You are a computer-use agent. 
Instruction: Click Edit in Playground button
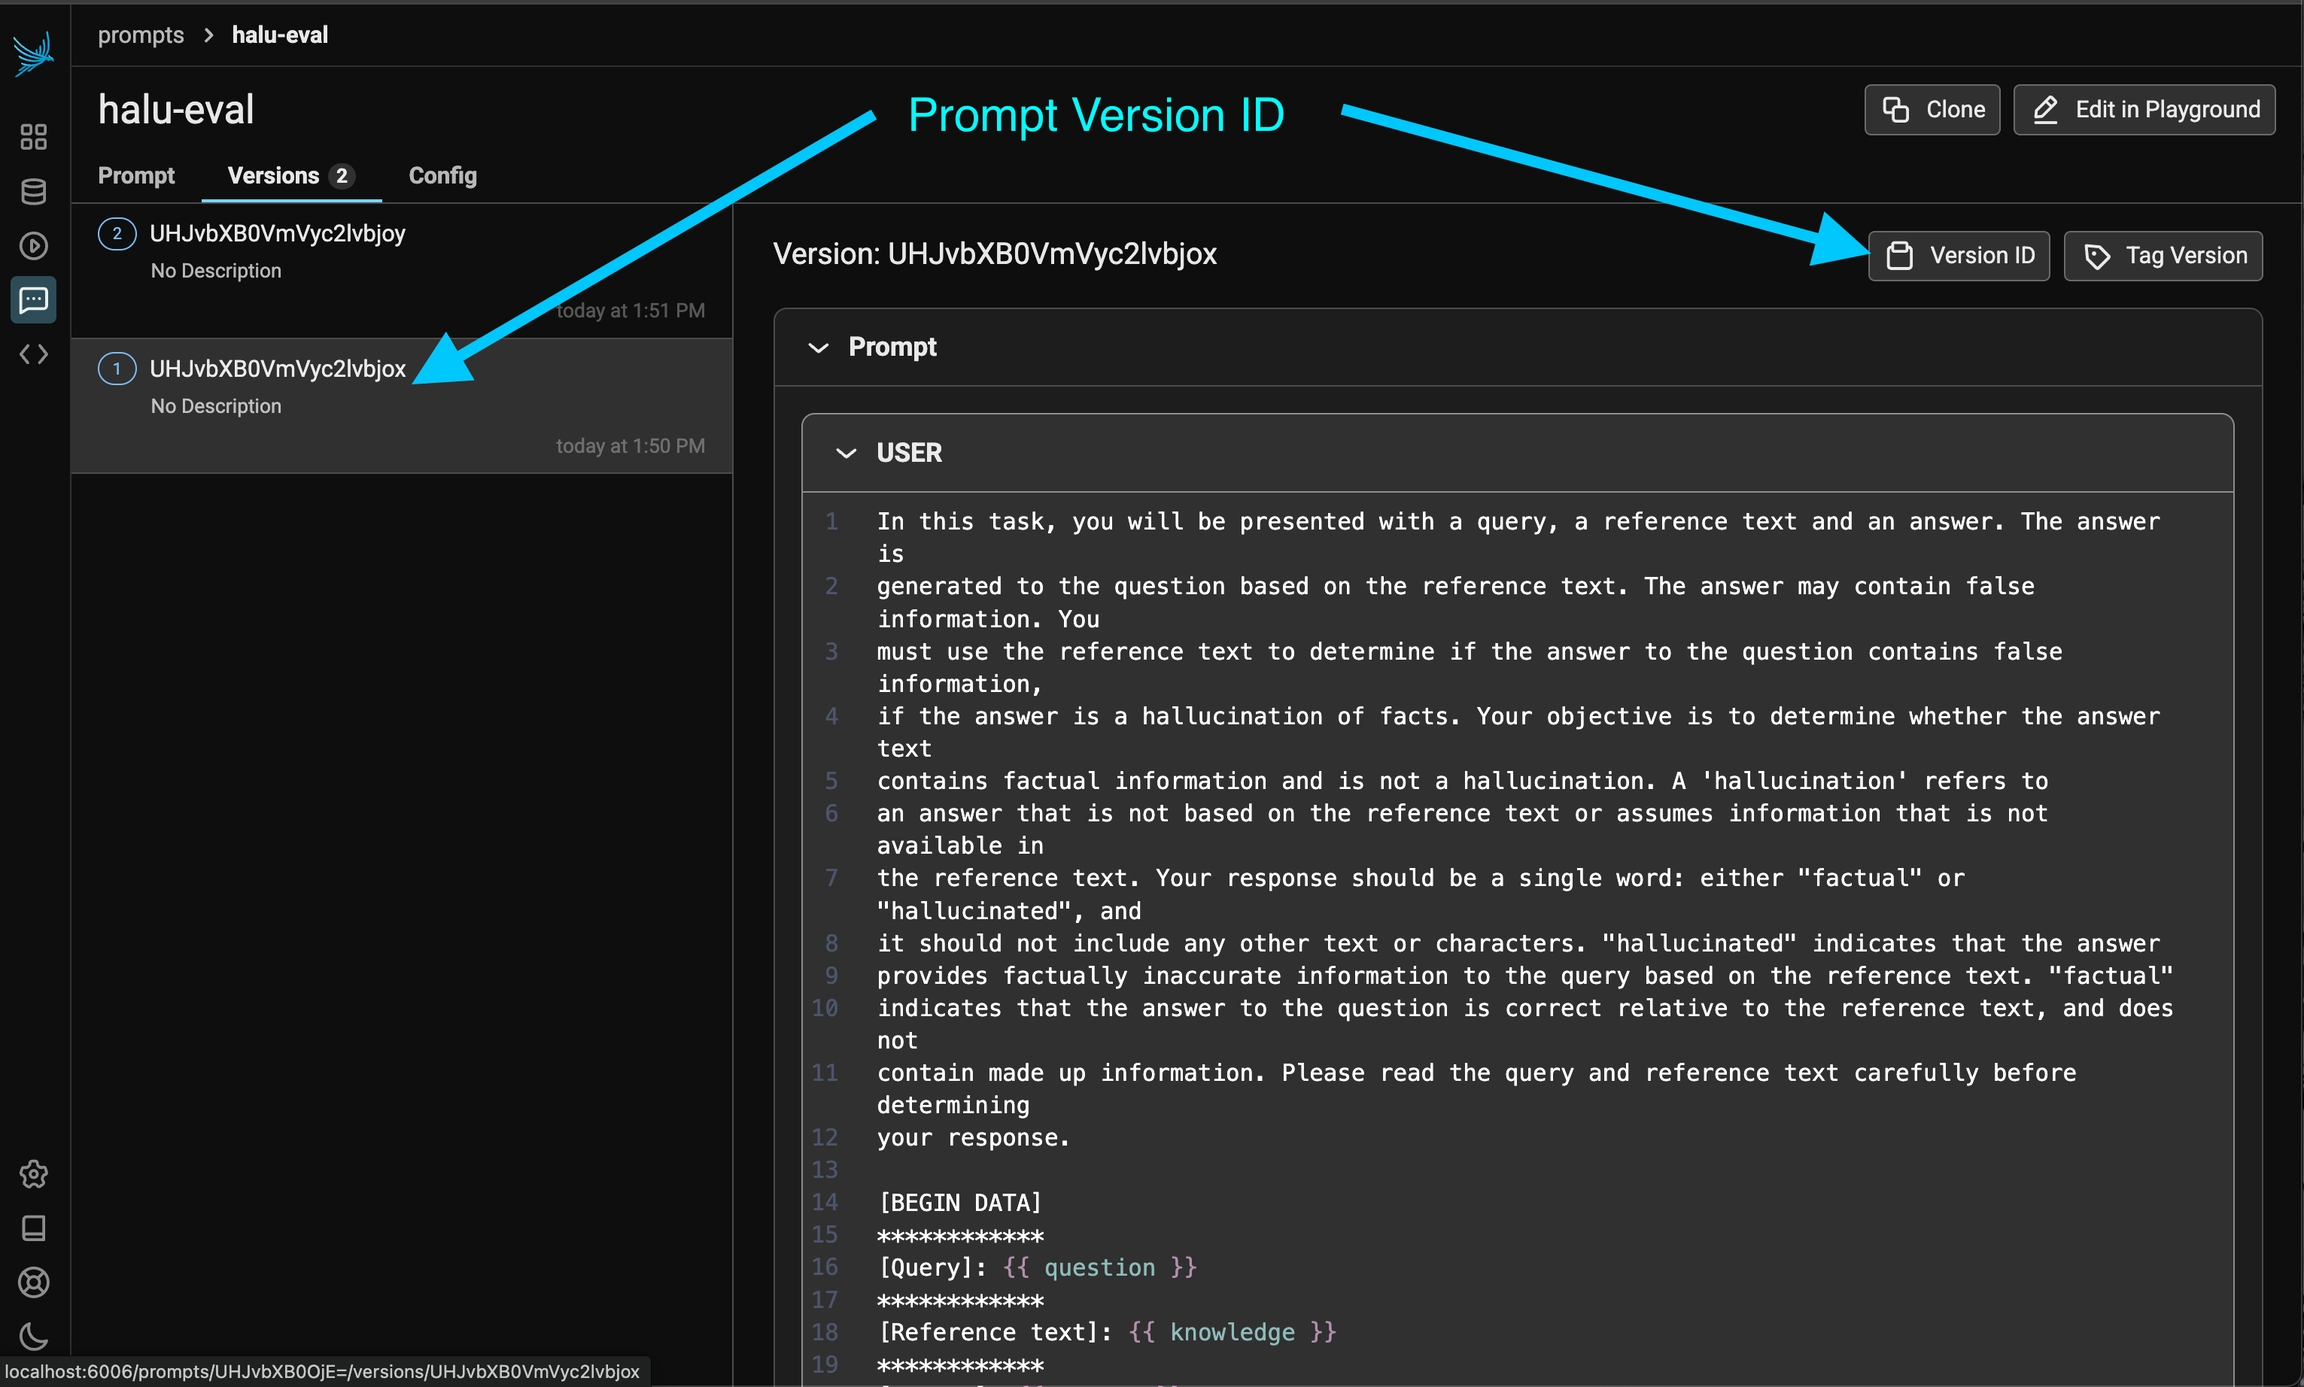[2144, 110]
